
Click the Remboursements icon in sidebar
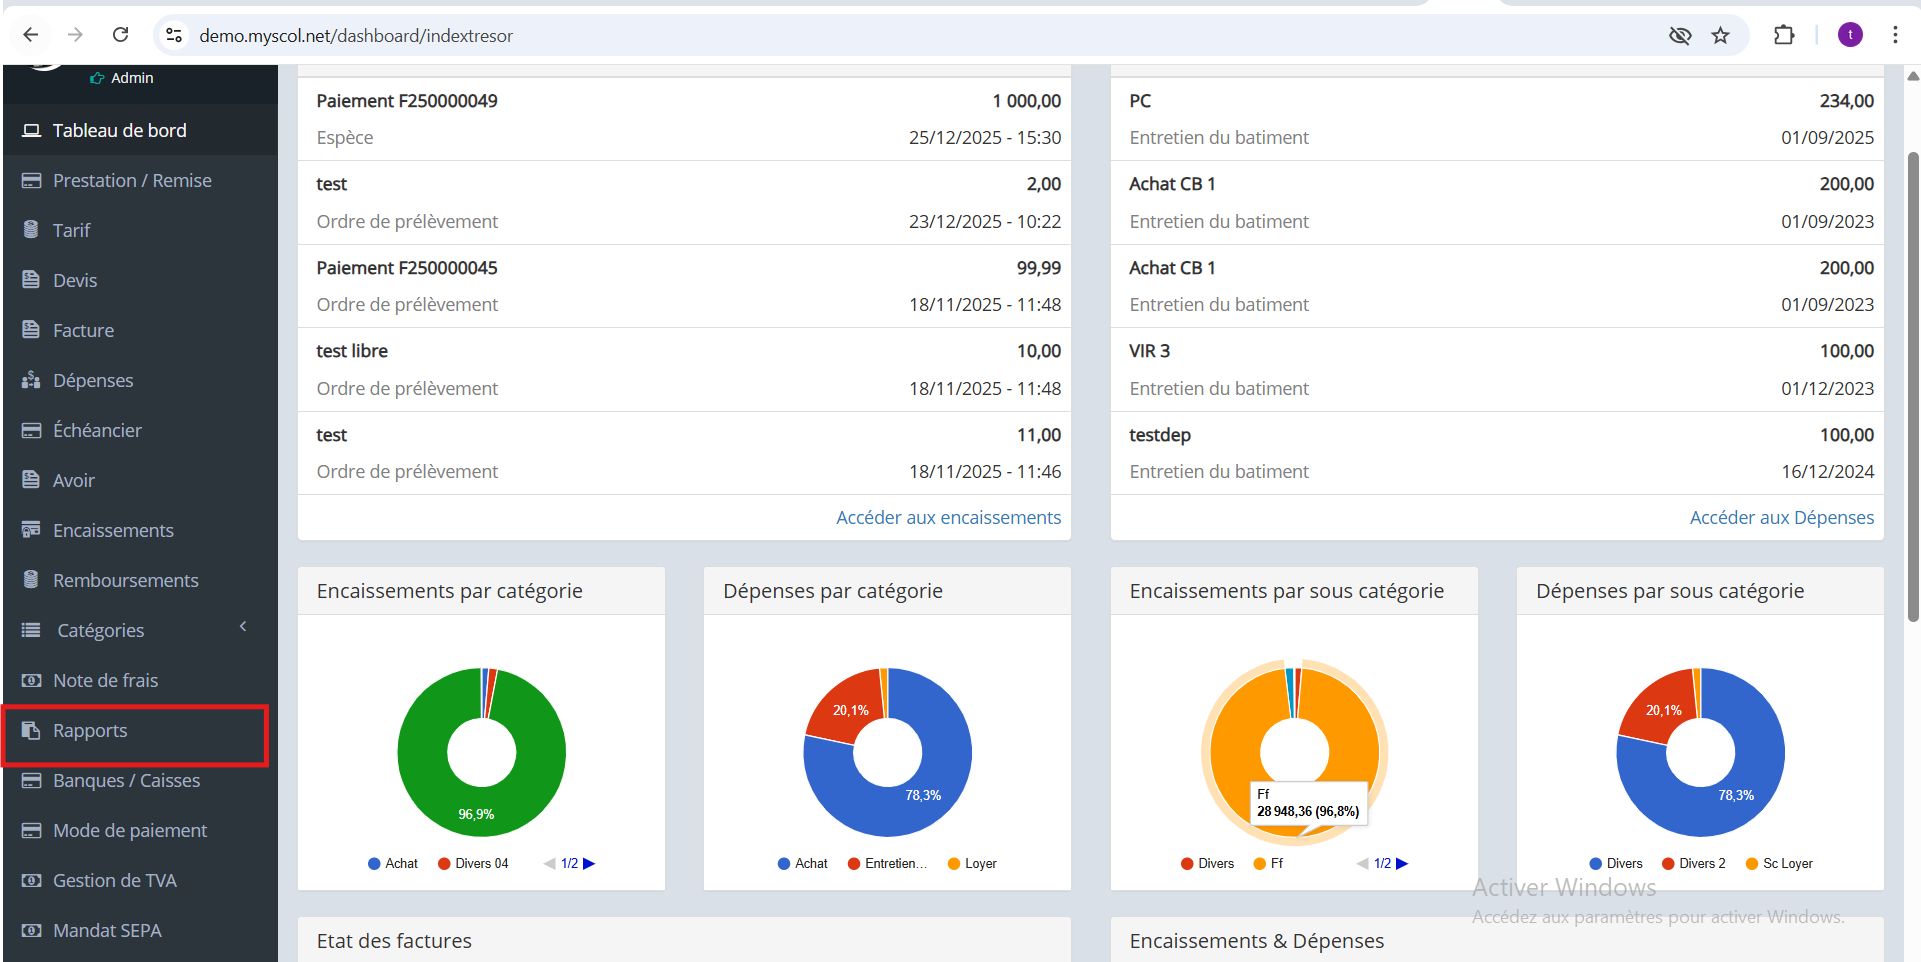coord(31,580)
